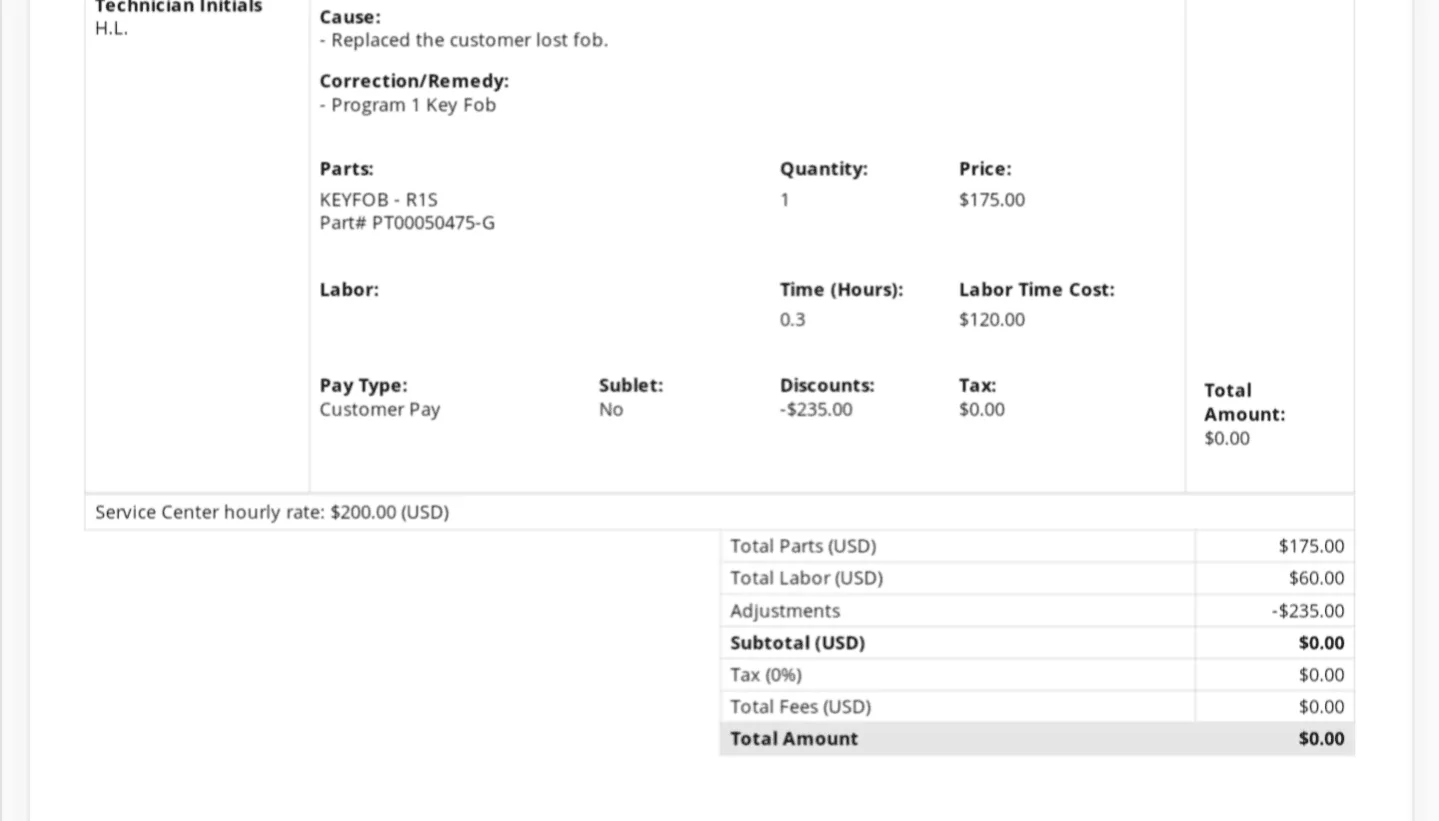This screenshot has height=821, width=1439.
Task: Click the bold Subtotal (USD) row
Action: pos(1037,643)
